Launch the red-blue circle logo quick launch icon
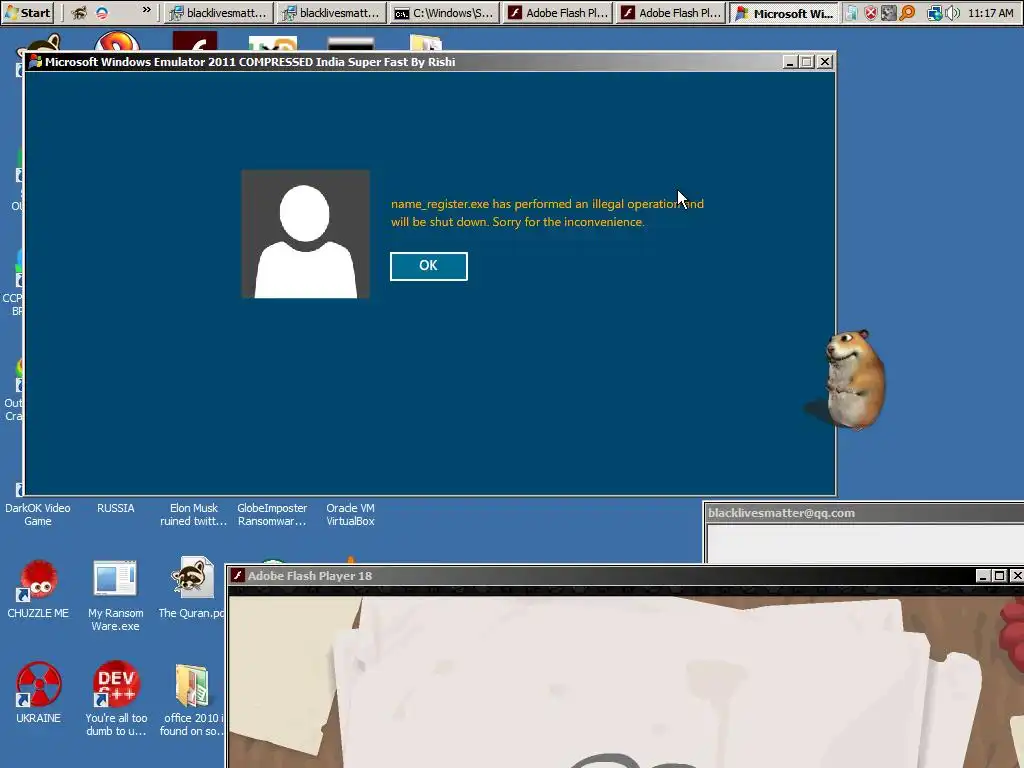The image size is (1024, 768). click(102, 12)
